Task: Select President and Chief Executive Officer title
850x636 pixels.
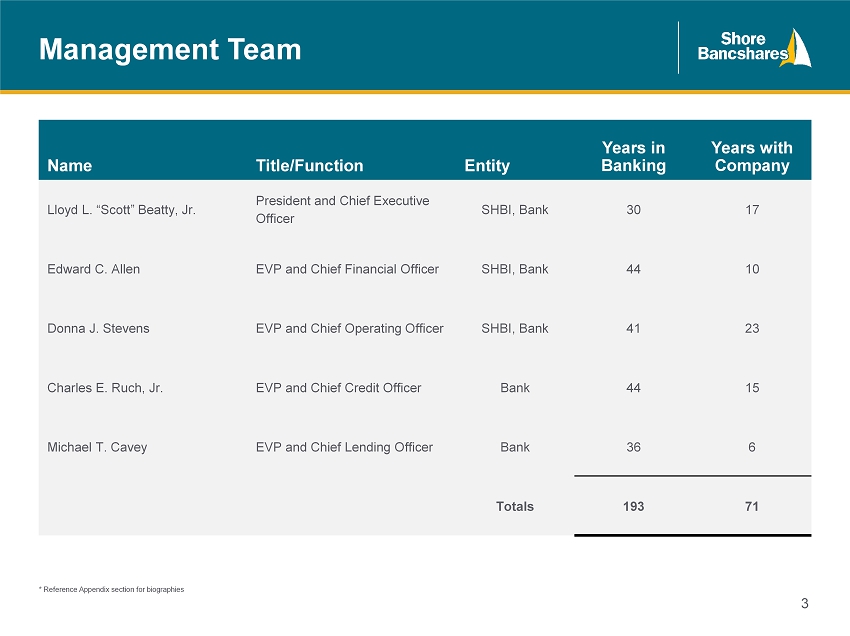Action: coord(343,209)
